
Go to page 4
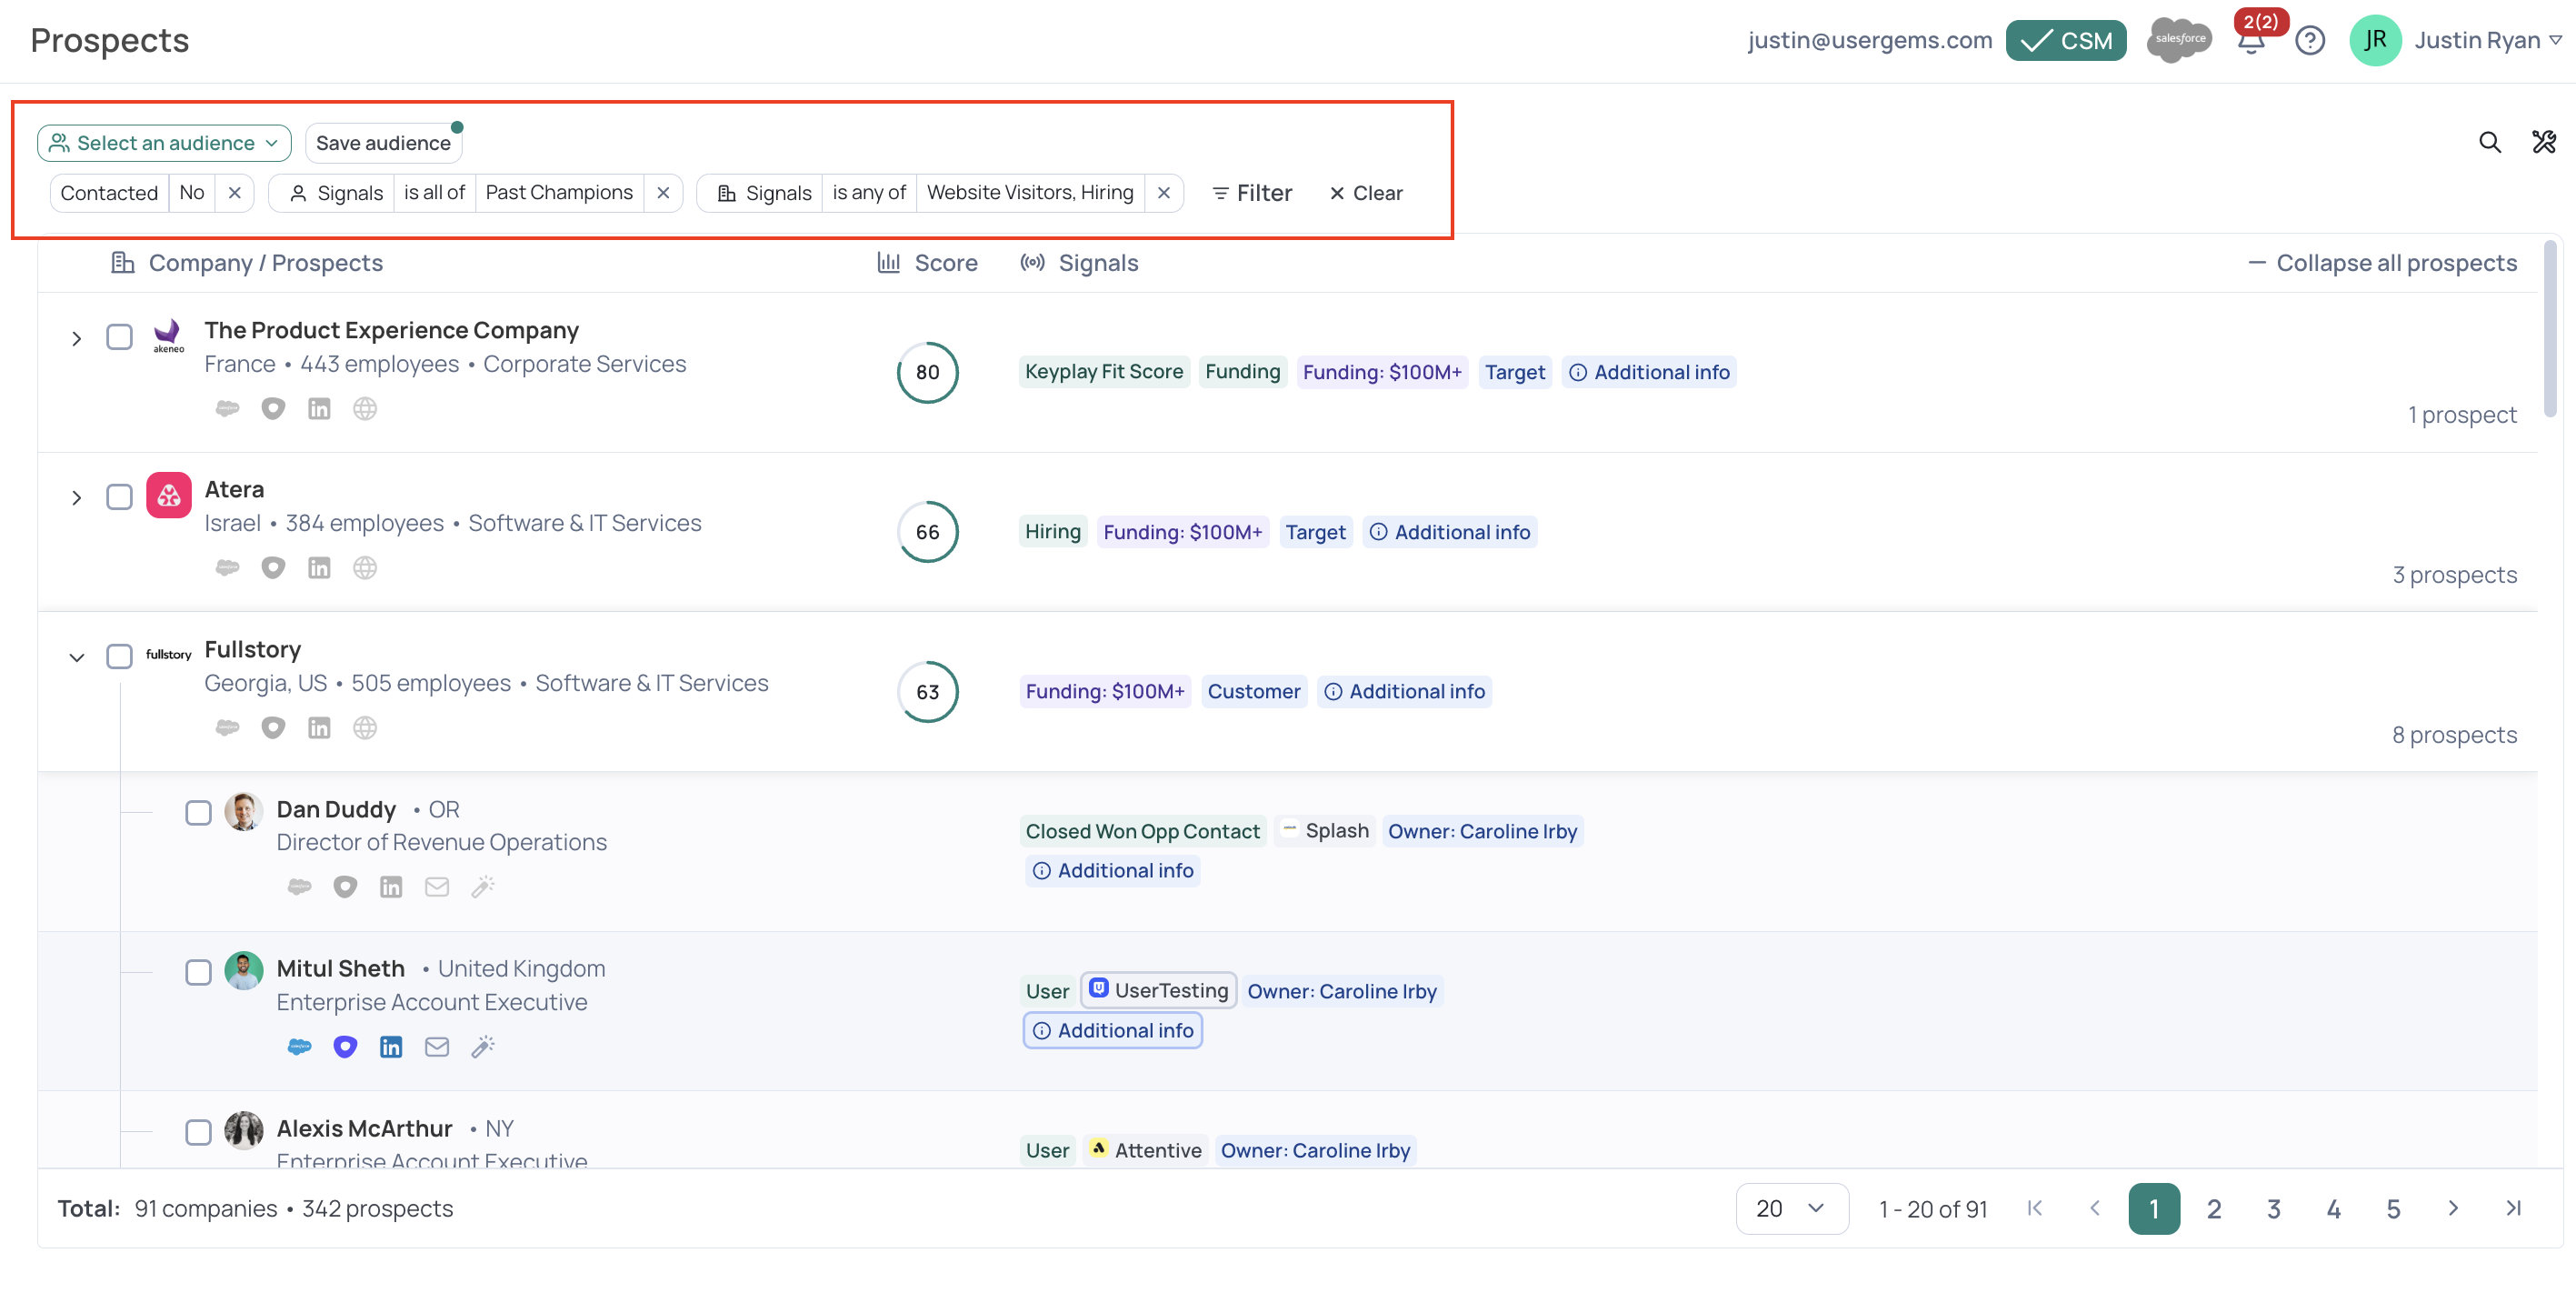tap(2333, 1208)
